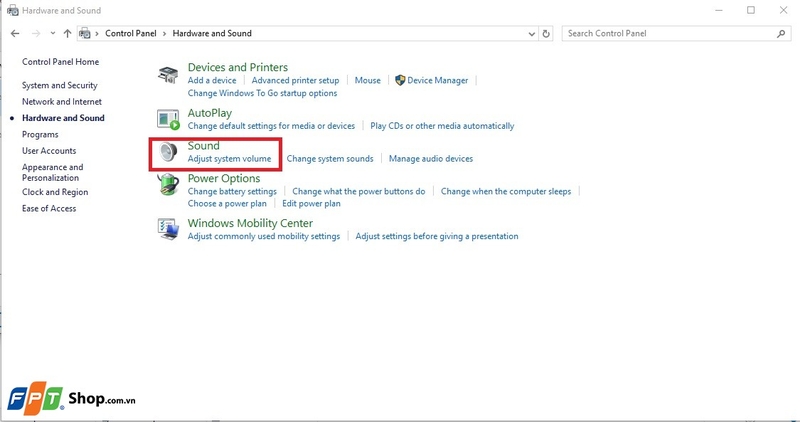Open the Power Options heading
800x422 pixels.
223,178
